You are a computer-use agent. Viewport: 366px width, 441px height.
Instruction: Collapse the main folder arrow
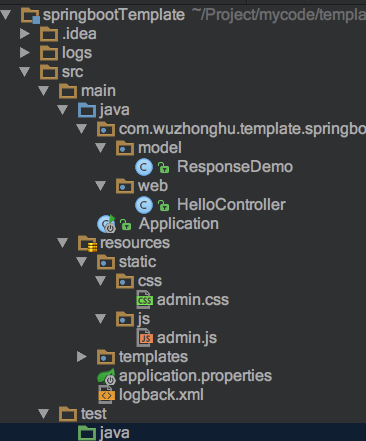point(44,91)
